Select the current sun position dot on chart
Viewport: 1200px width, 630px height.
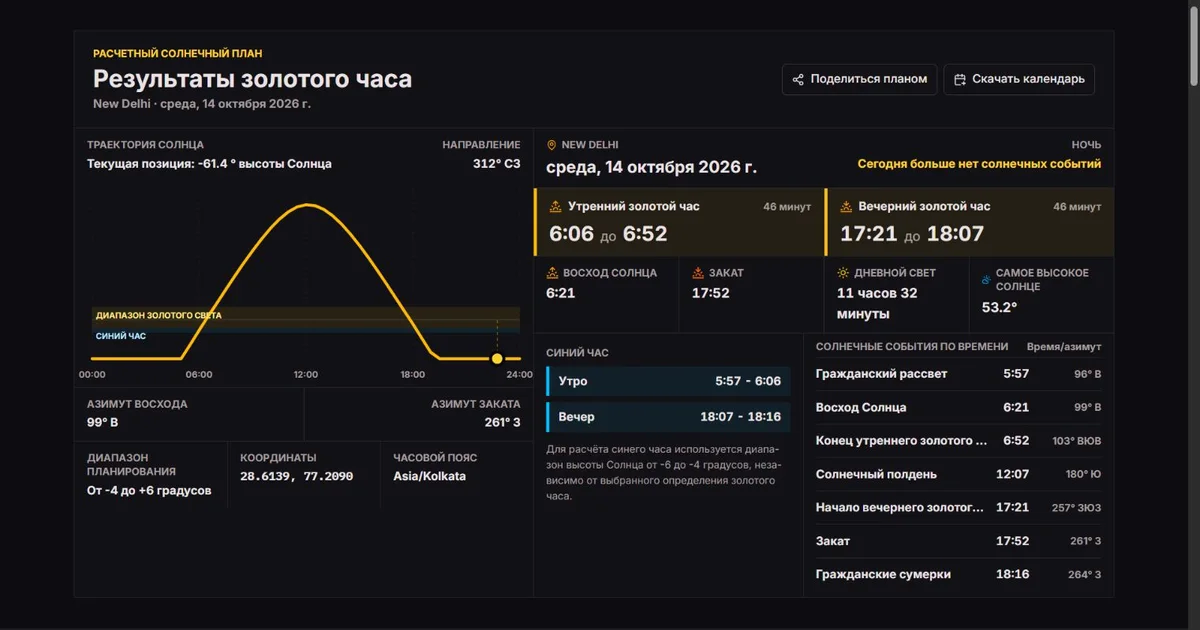[497, 358]
